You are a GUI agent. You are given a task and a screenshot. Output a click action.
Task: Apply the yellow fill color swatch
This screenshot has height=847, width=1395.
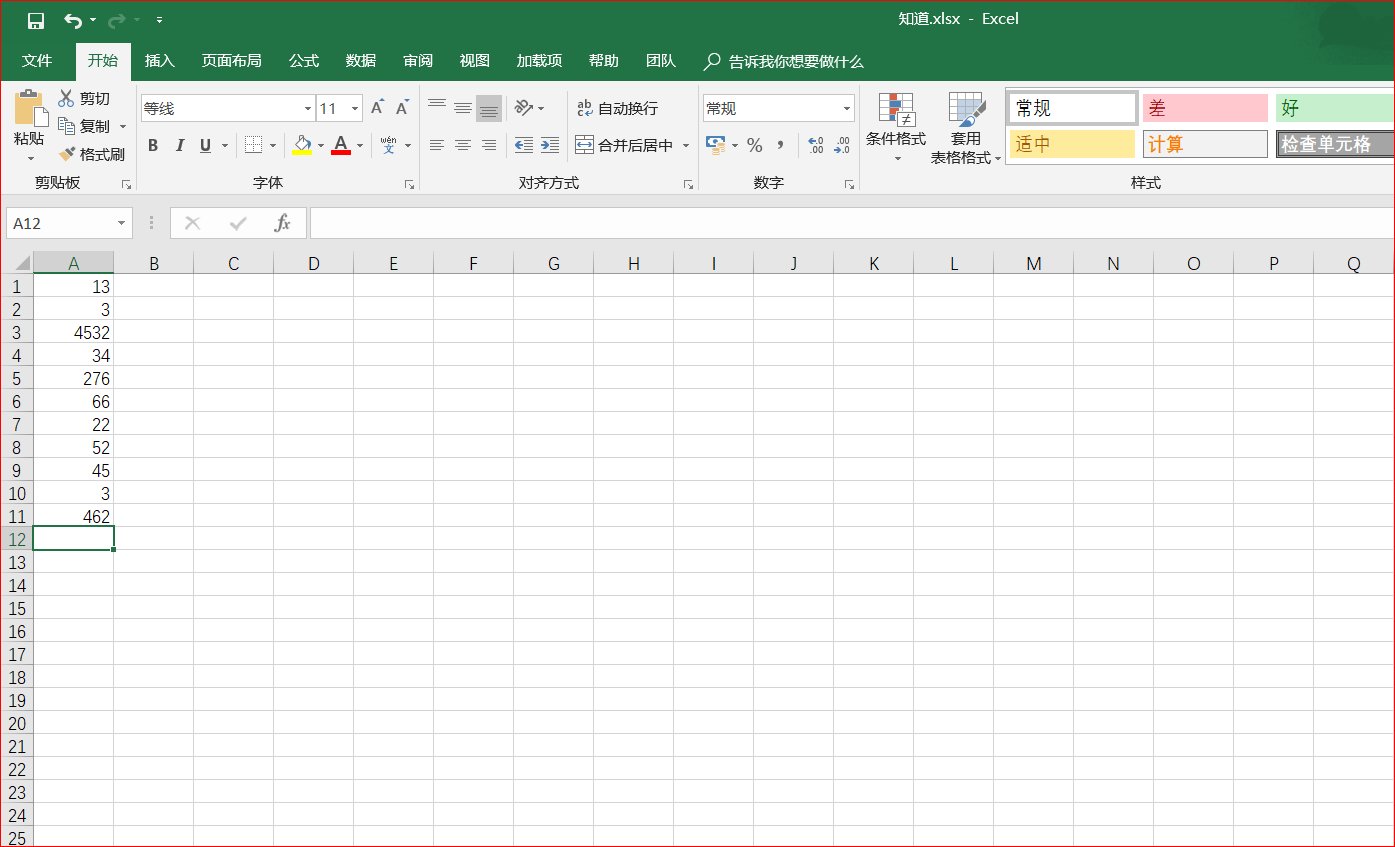302,145
